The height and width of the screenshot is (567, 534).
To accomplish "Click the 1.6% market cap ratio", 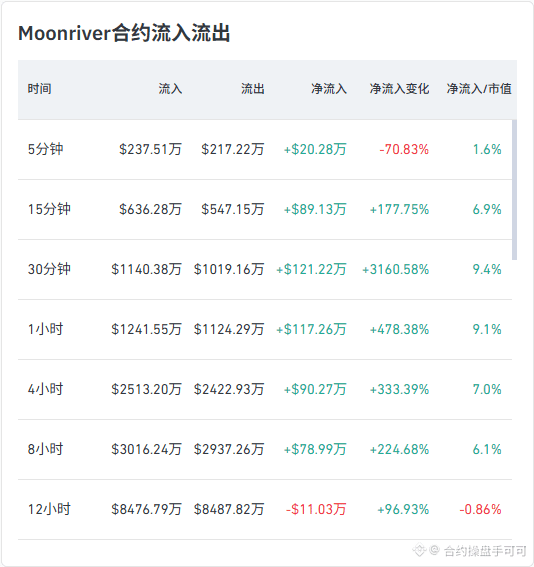I will point(487,149).
